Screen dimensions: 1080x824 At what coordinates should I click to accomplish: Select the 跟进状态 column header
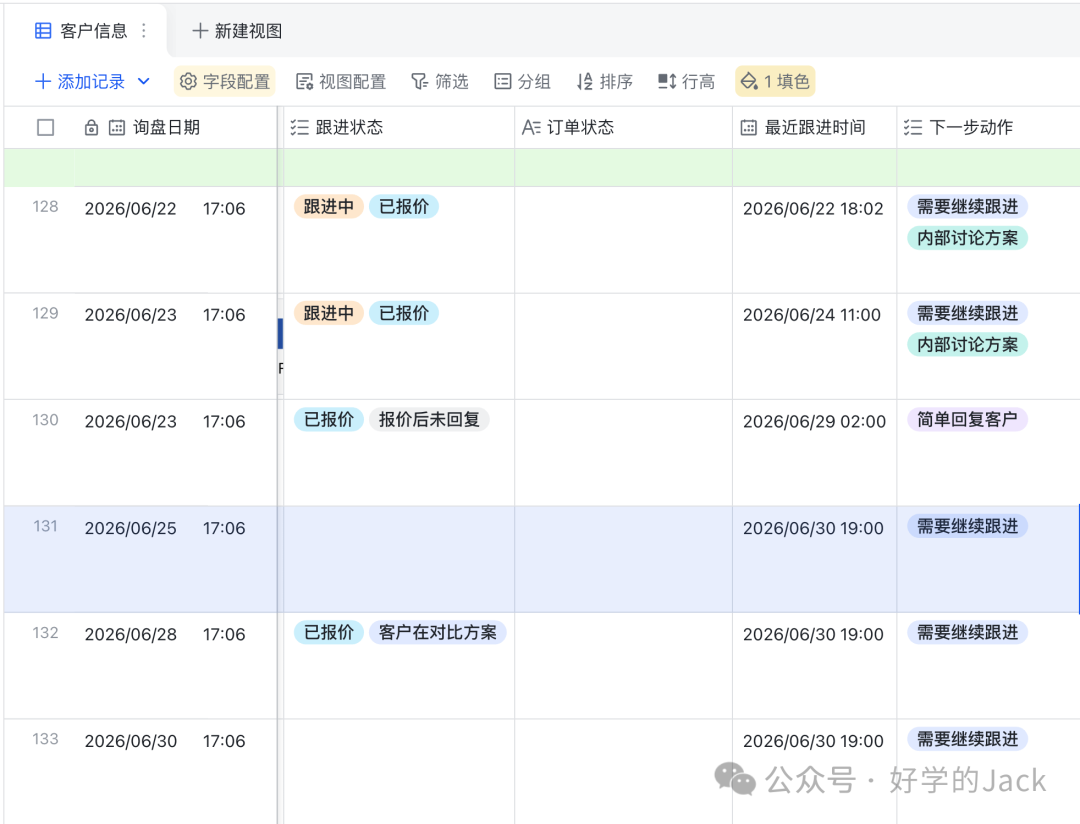399,127
